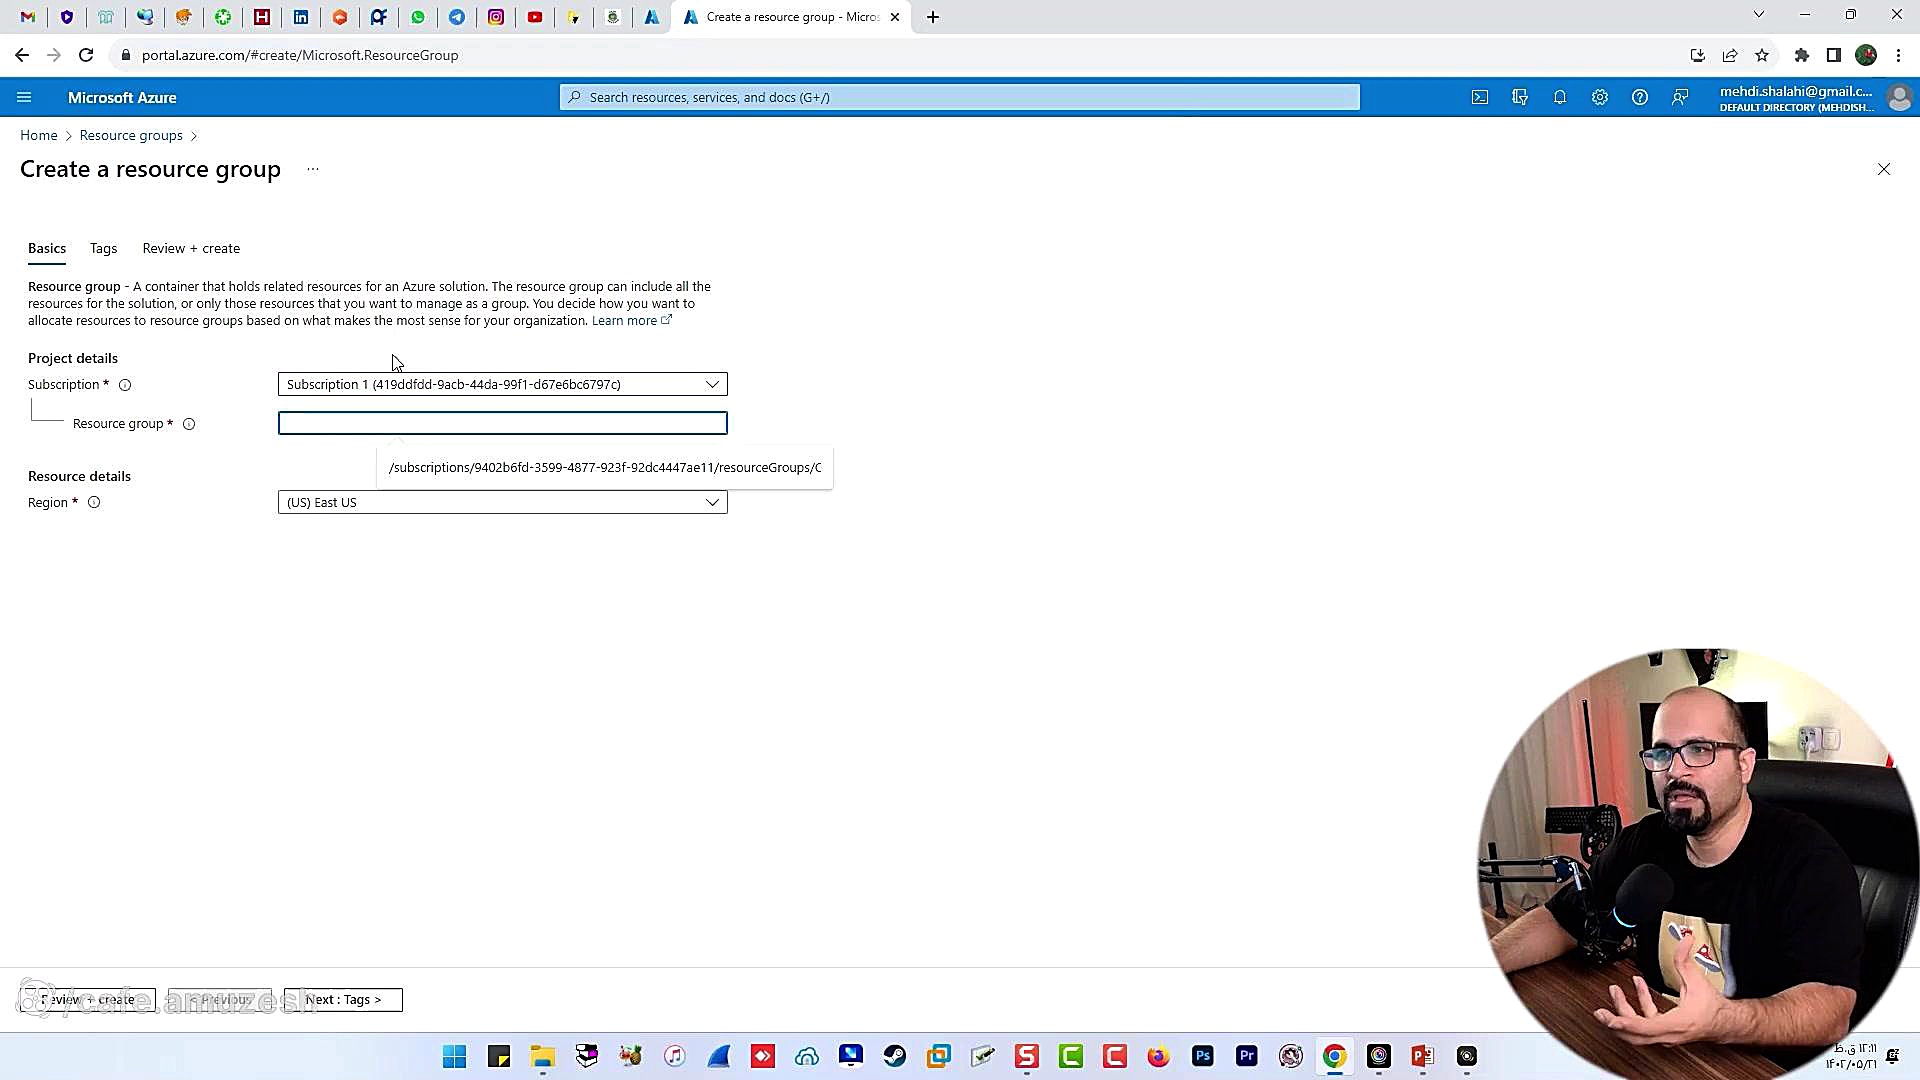
Task: Select the Review + create tab
Action: click(x=191, y=248)
